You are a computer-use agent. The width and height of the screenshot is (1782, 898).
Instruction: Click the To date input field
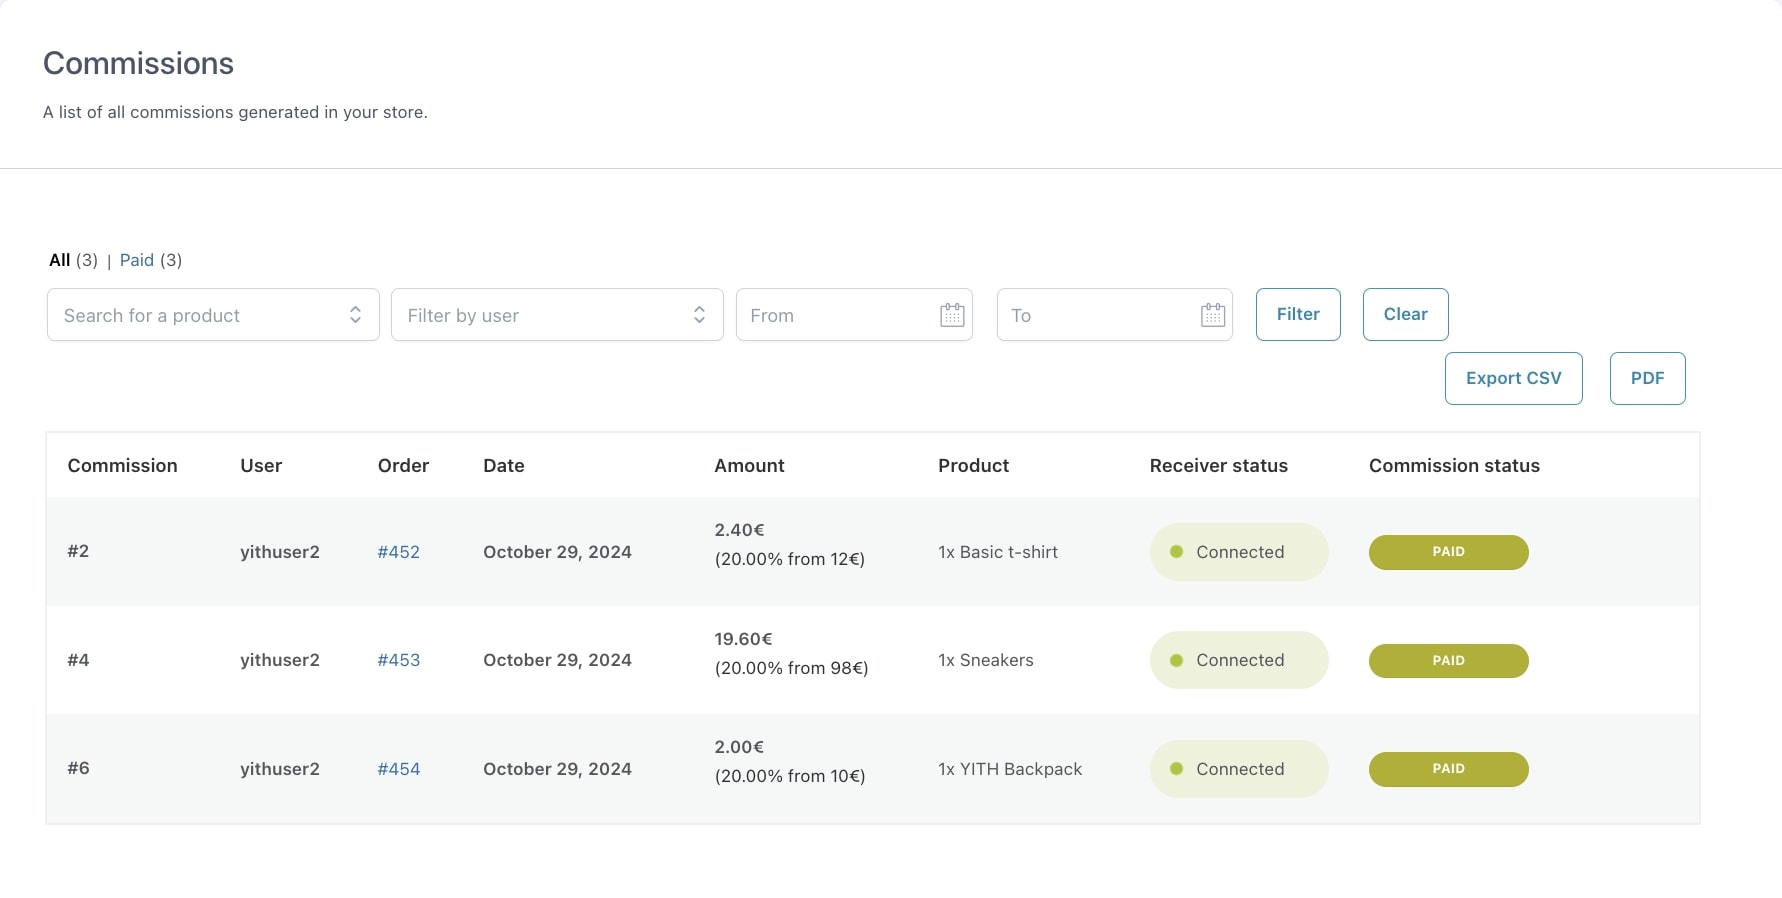click(1095, 315)
